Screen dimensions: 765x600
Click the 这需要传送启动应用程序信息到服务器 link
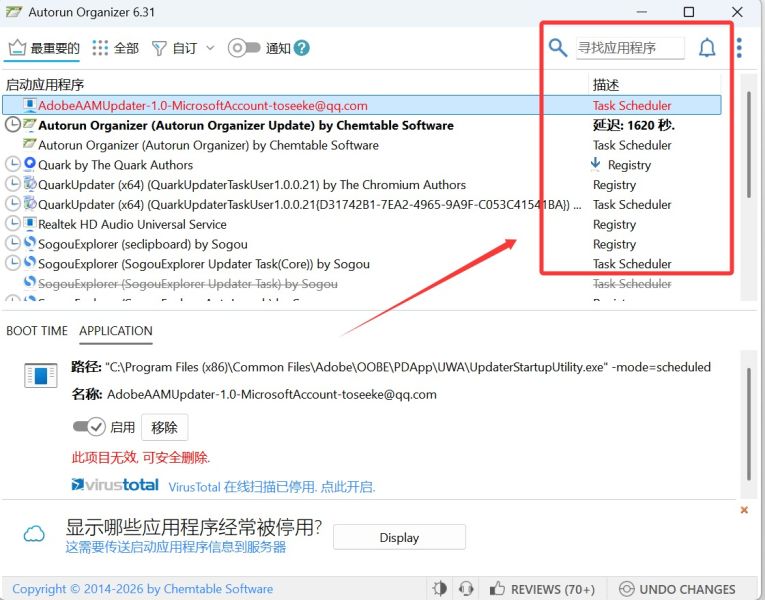click(x=176, y=547)
